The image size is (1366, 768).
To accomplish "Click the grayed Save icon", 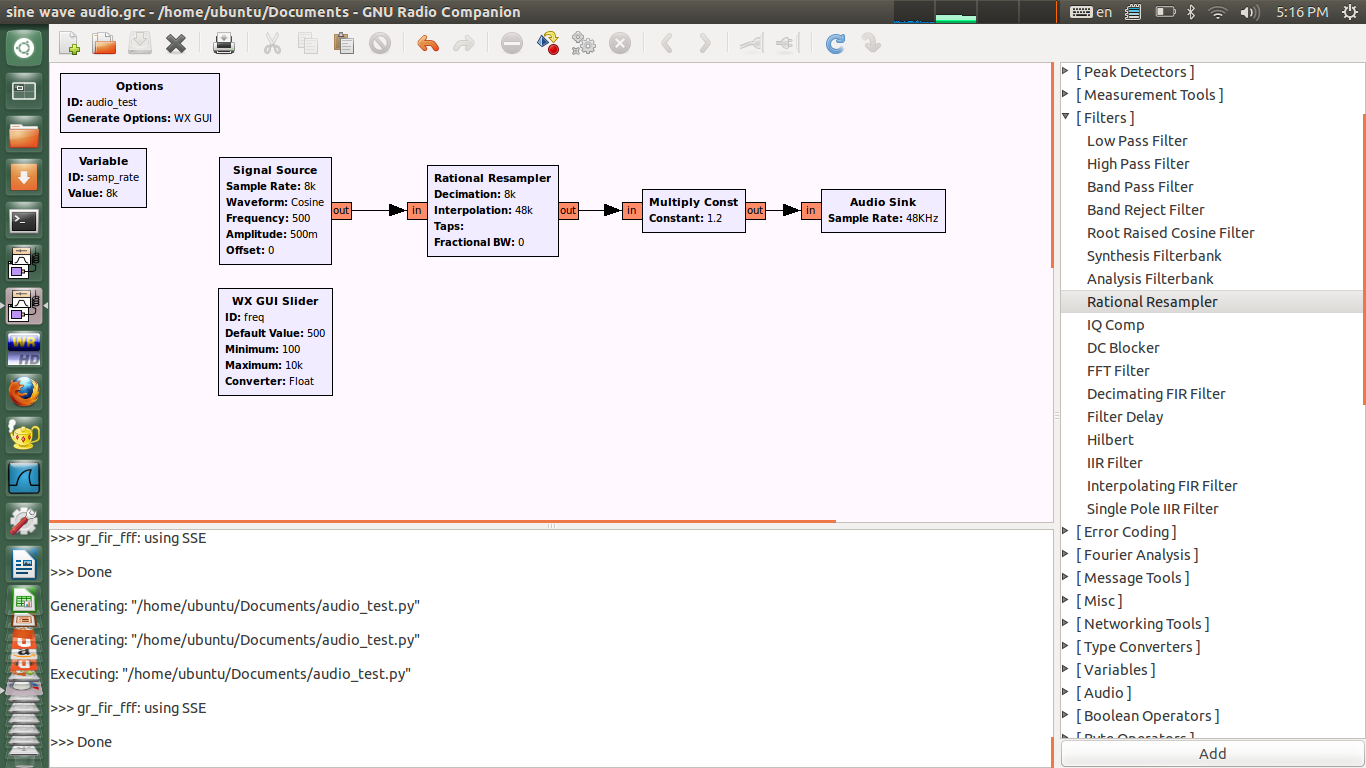I will click(140, 44).
